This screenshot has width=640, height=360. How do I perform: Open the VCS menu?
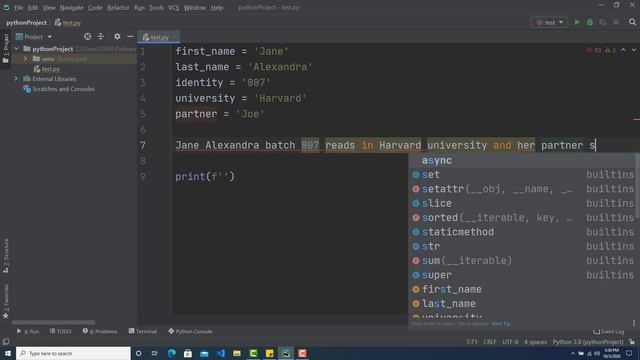click(x=173, y=7)
